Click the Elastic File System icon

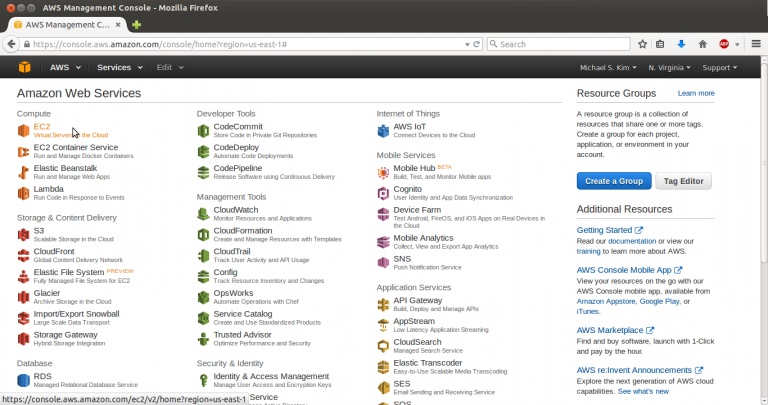24,277
